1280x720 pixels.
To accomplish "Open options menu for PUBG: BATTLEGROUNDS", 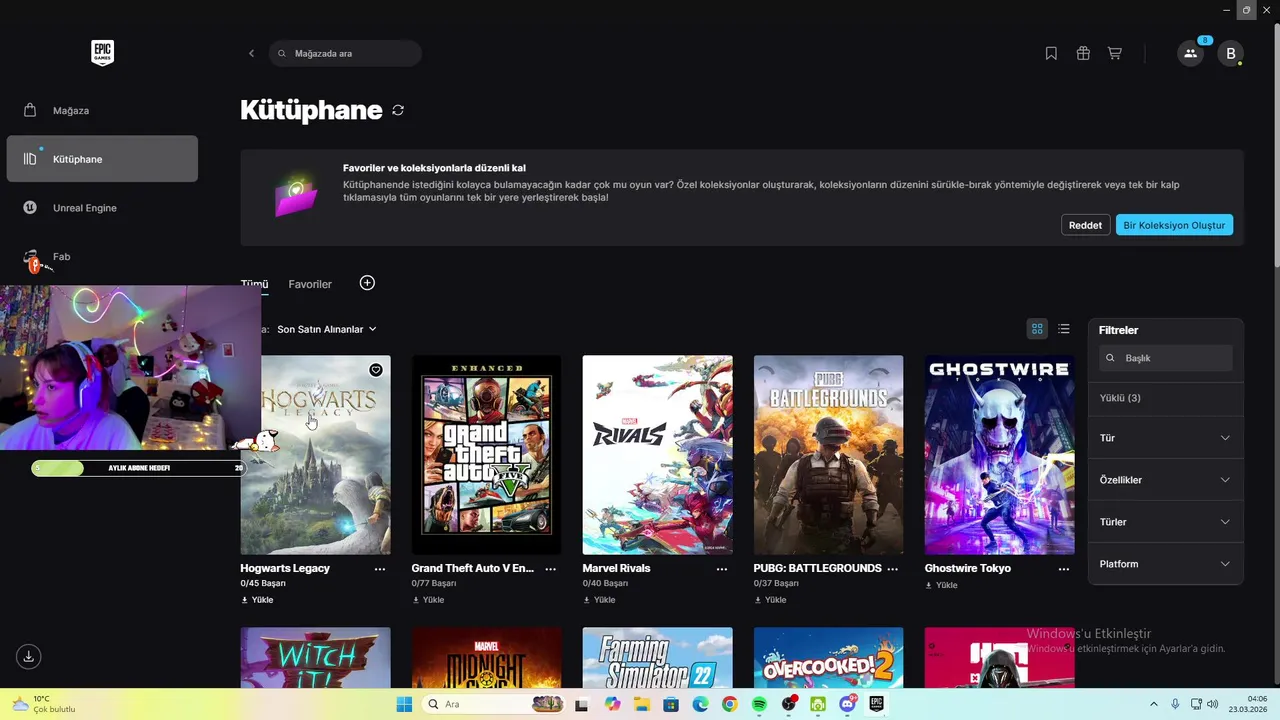I will coord(893,568).
